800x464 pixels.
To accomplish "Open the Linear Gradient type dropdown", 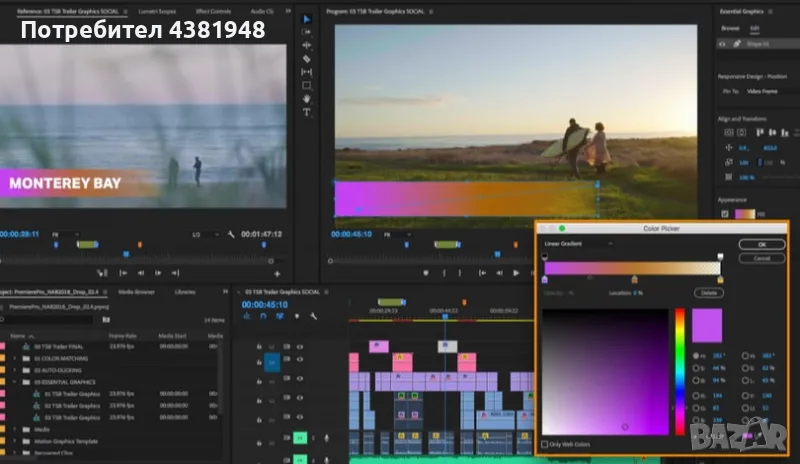I will (580, 243).
